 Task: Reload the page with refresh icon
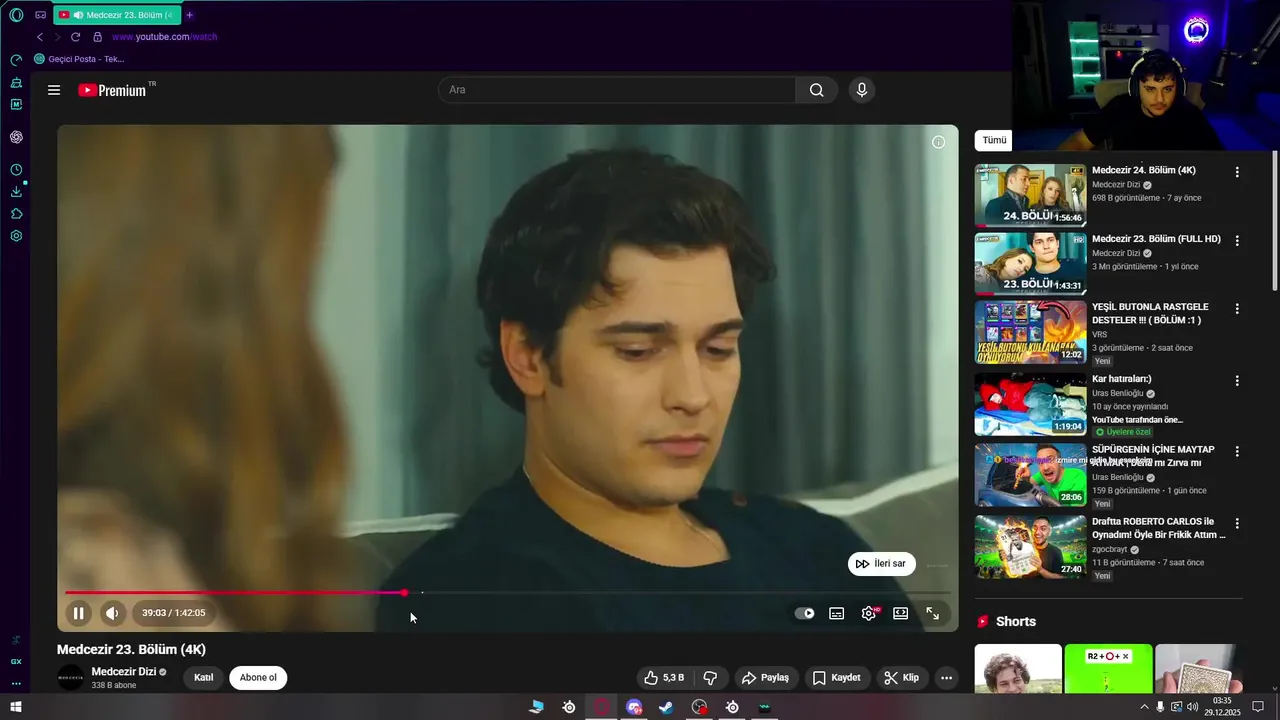point(75,37)
